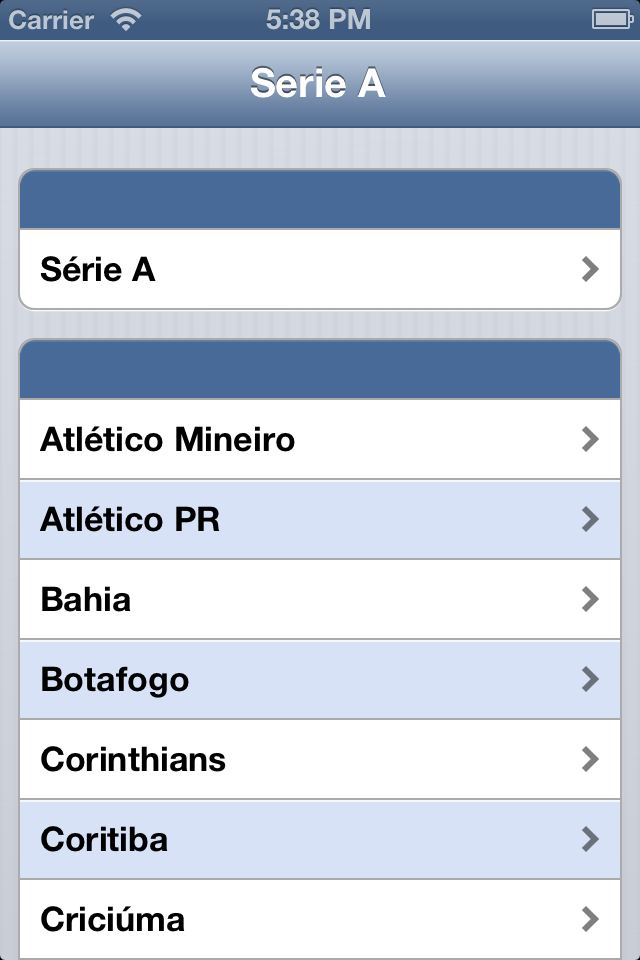The image size is (640, 960).
Task: Select the Série A league row
Action: tap(98, 270)
